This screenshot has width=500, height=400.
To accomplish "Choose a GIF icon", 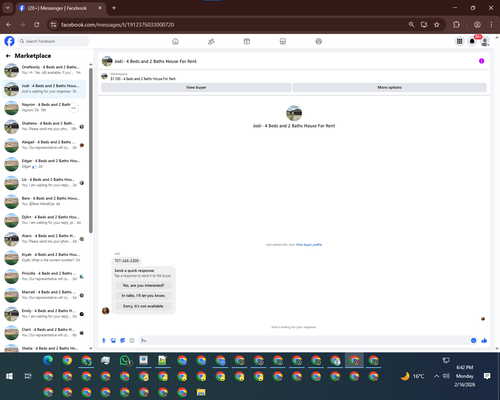I will (x=132, y=340).
